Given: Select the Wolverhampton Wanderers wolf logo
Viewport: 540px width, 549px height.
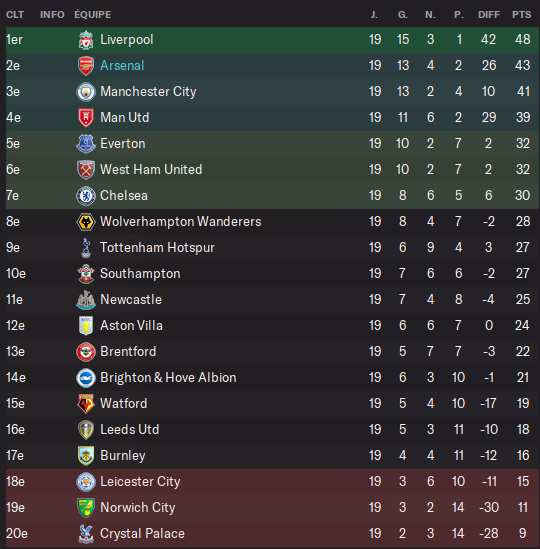Looking at the screenshot, I should [86, 222].
